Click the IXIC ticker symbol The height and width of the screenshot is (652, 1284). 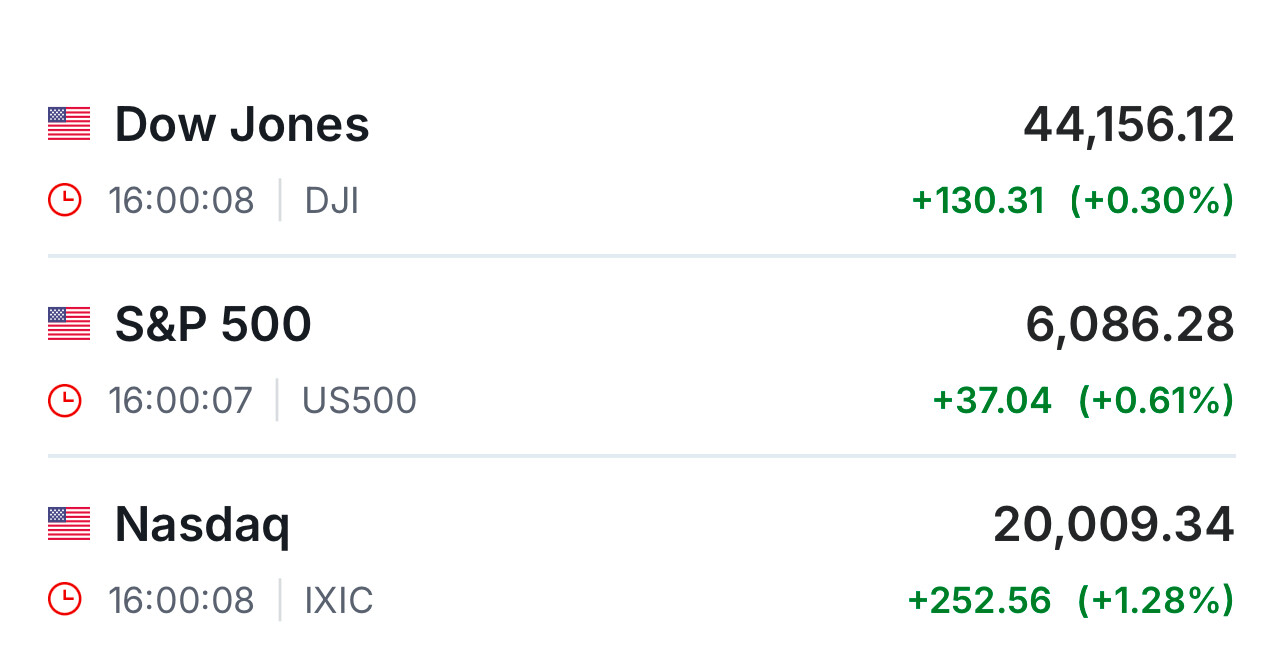point(339,601)
